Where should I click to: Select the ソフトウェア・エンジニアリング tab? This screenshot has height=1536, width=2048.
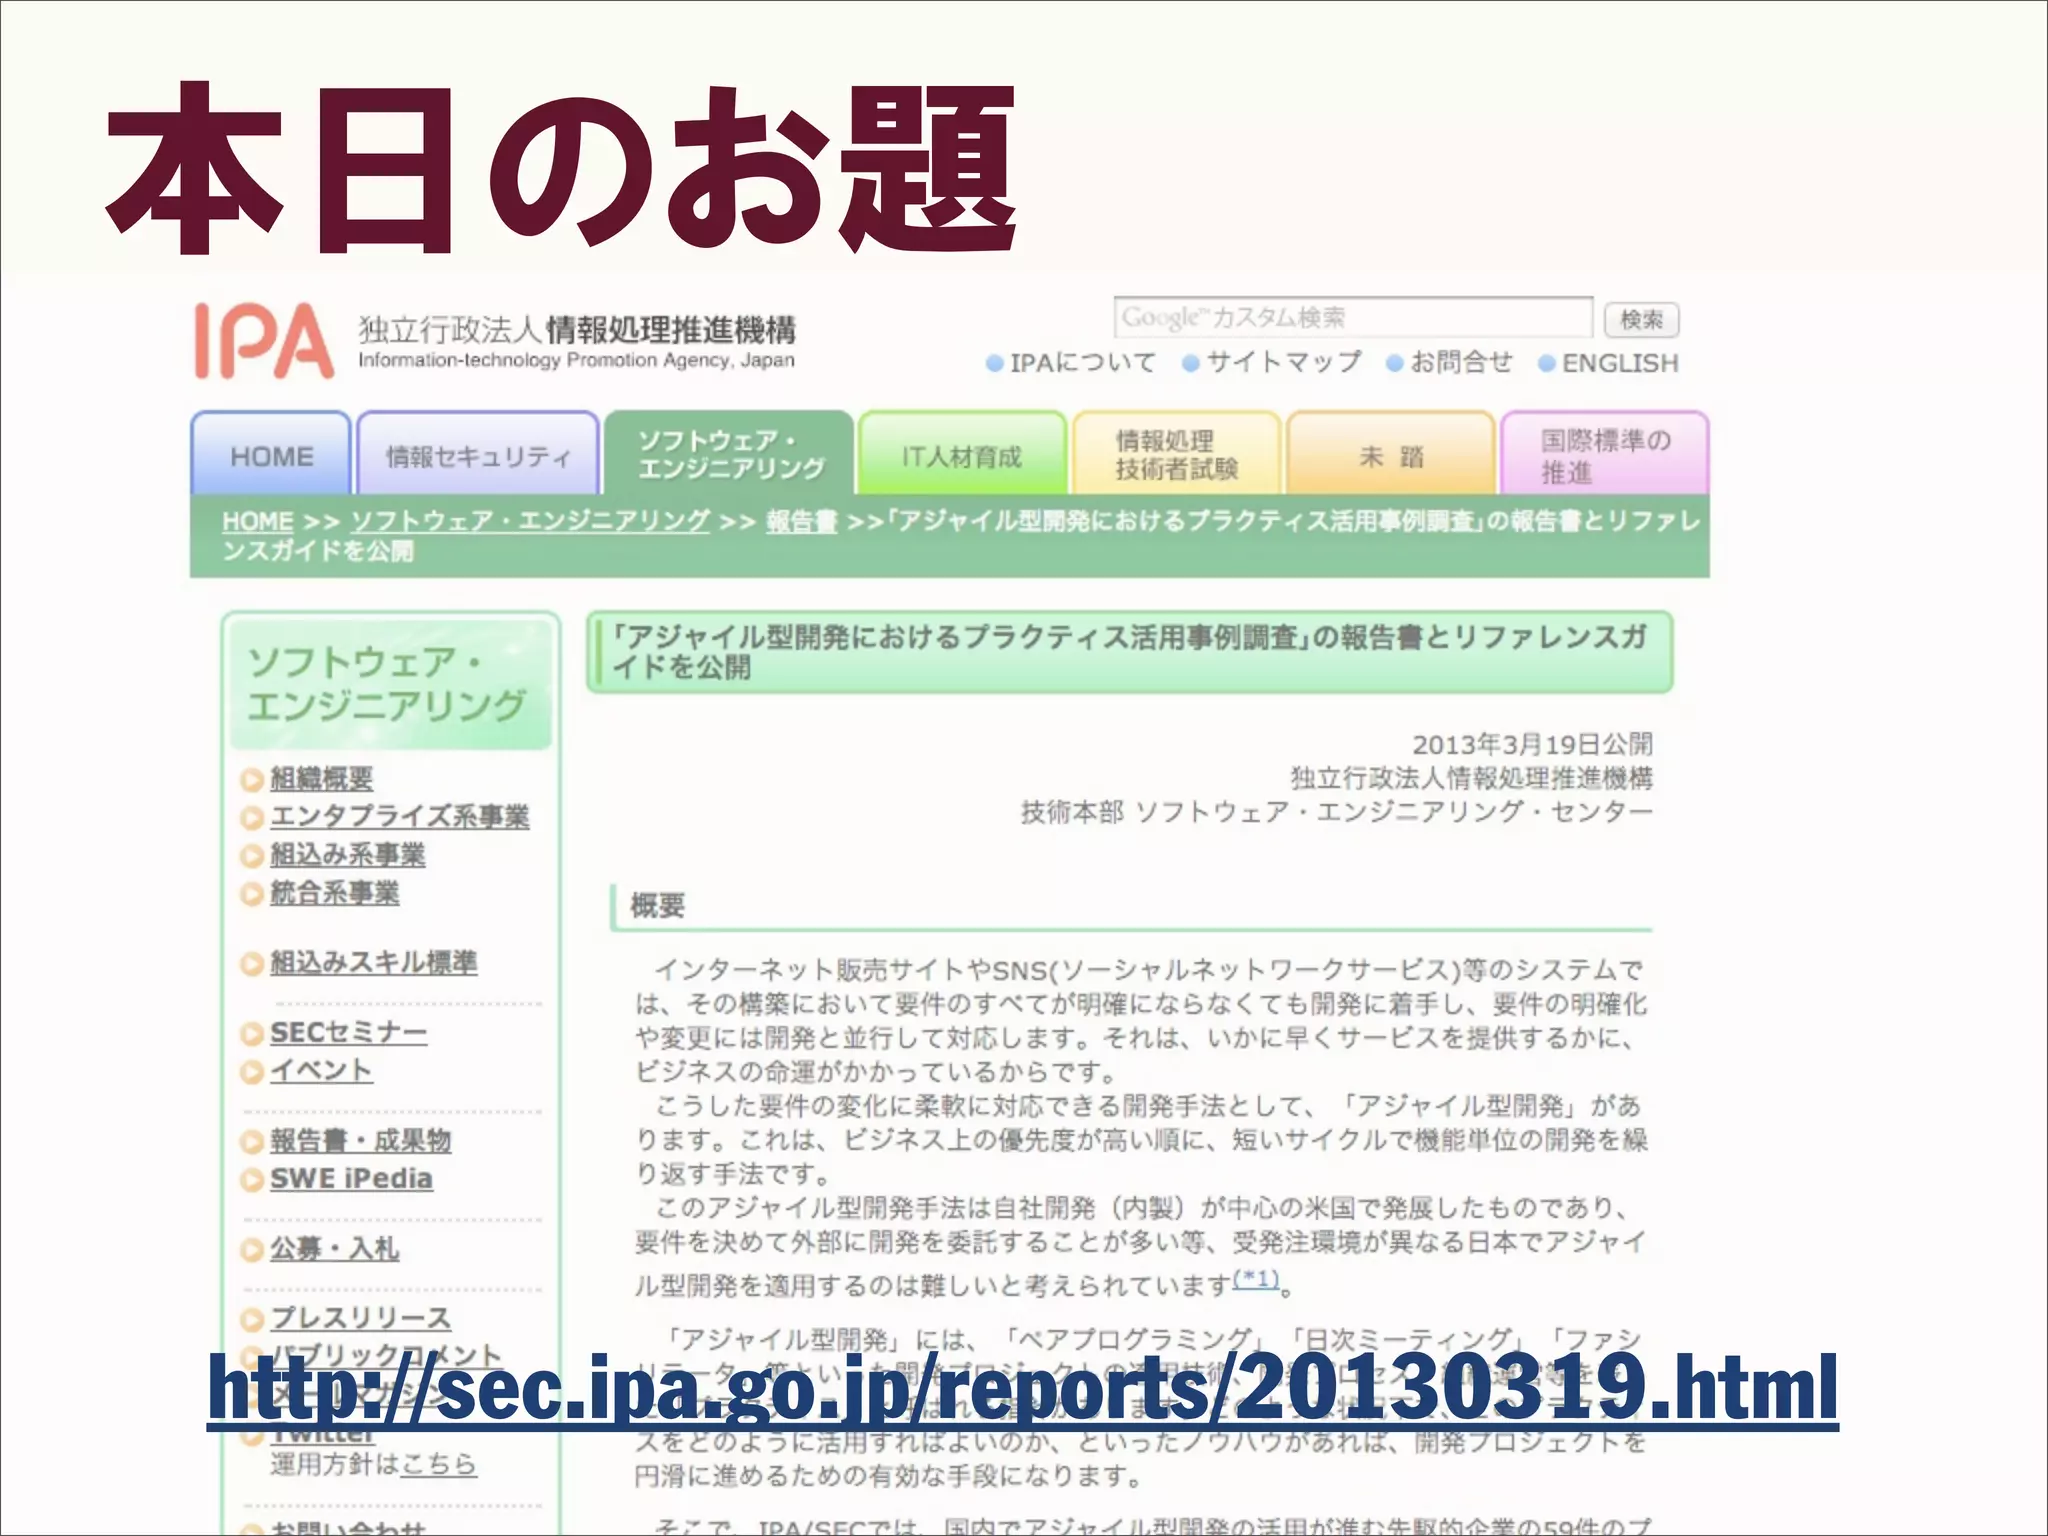pos(730,453)
